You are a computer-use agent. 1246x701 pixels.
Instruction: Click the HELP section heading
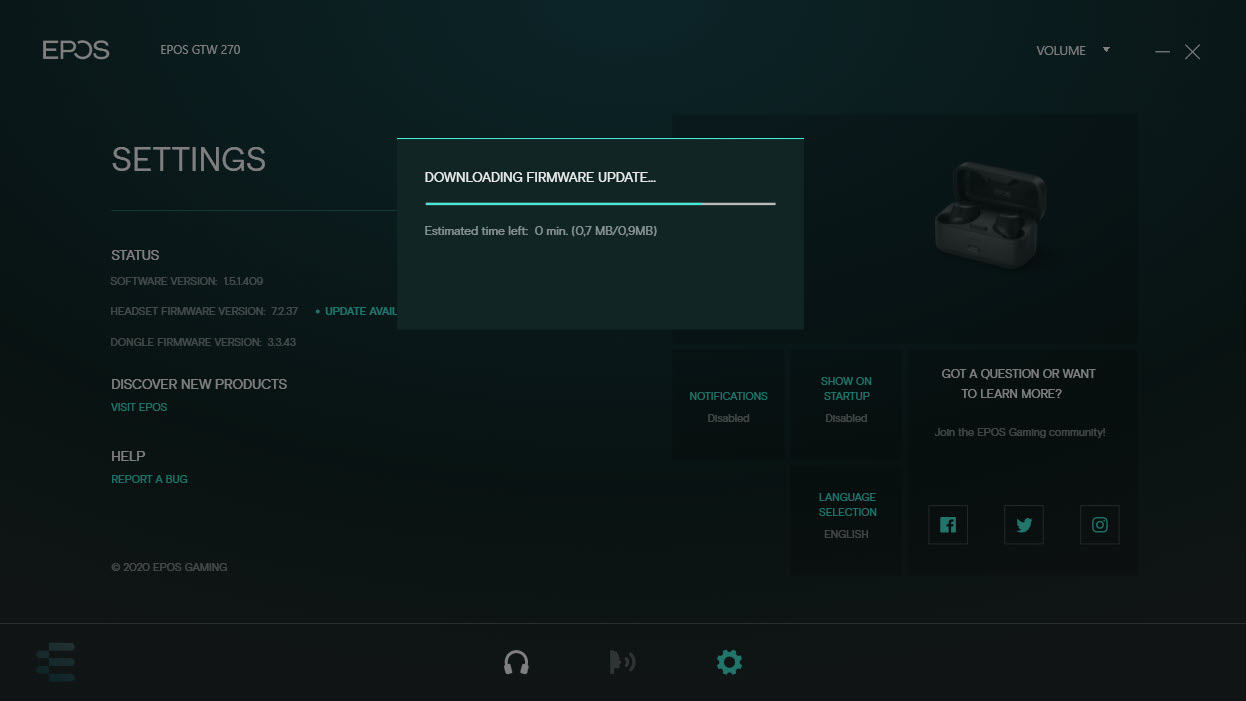click(128, 456)
